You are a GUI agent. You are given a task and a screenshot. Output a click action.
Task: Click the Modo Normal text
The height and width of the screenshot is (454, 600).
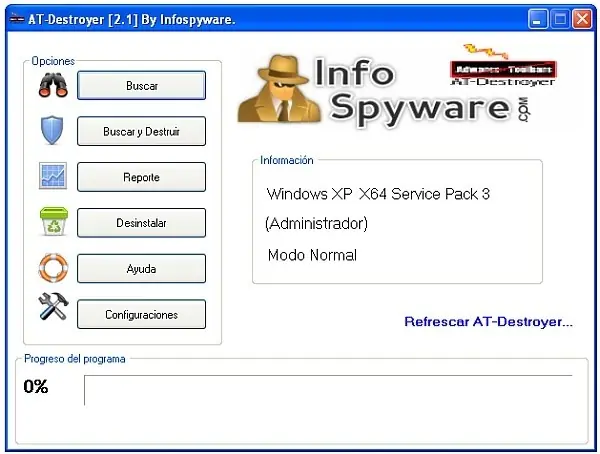tap(312, 255)
